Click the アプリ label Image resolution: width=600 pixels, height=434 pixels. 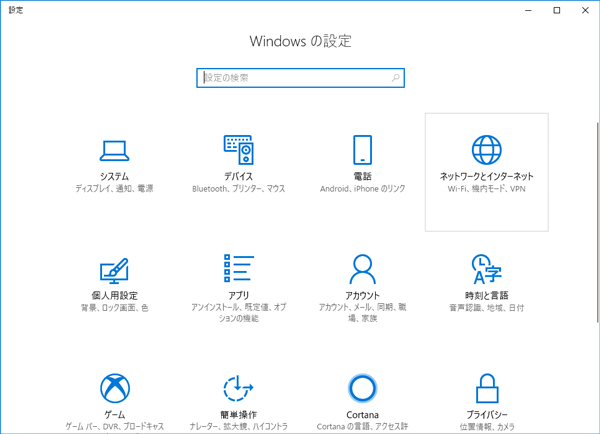(238, 295)
